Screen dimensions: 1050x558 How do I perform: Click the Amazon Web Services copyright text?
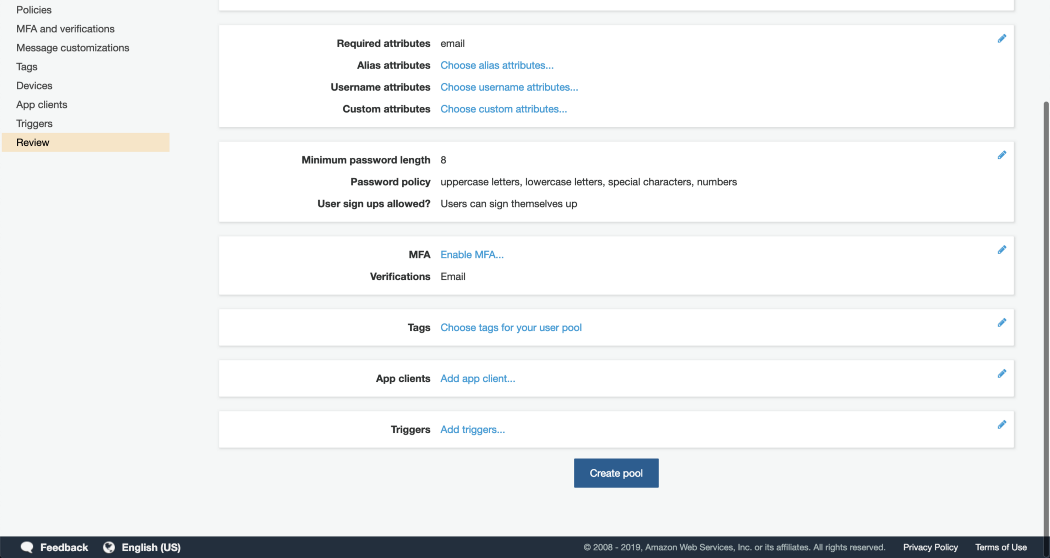[x=734, y=547]
